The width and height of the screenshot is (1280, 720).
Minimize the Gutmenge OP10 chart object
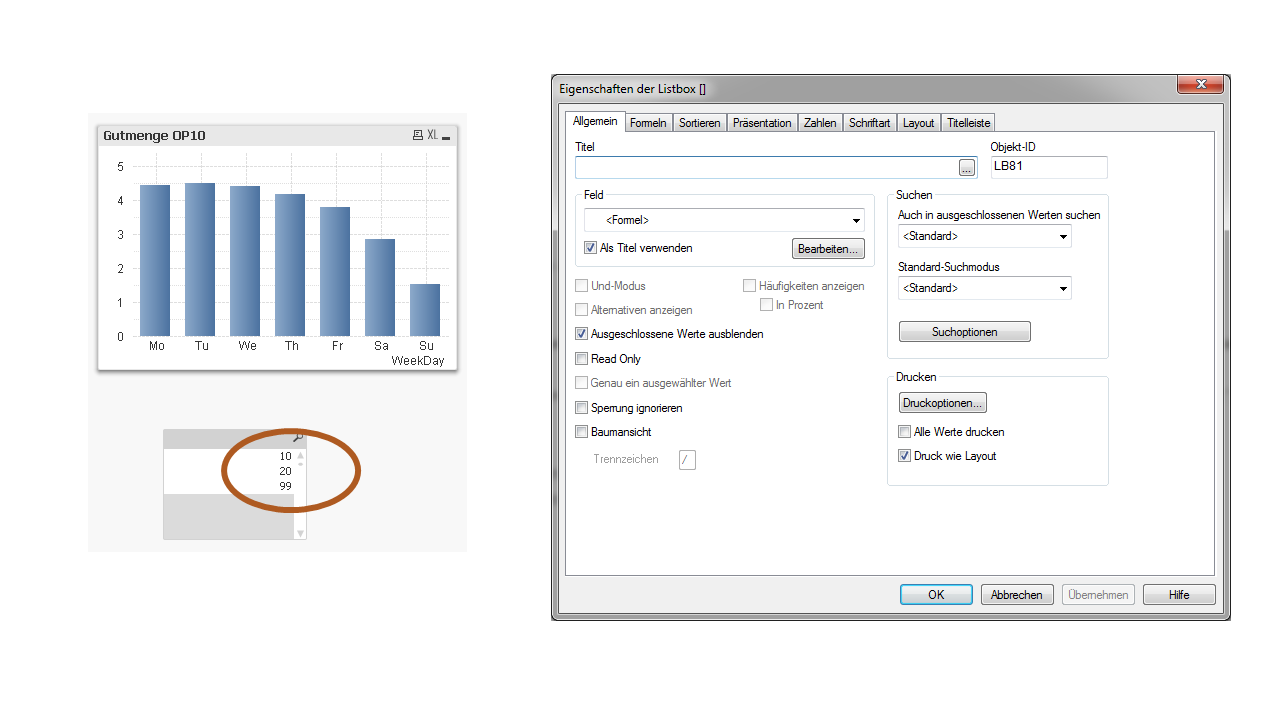pos(446,136)
